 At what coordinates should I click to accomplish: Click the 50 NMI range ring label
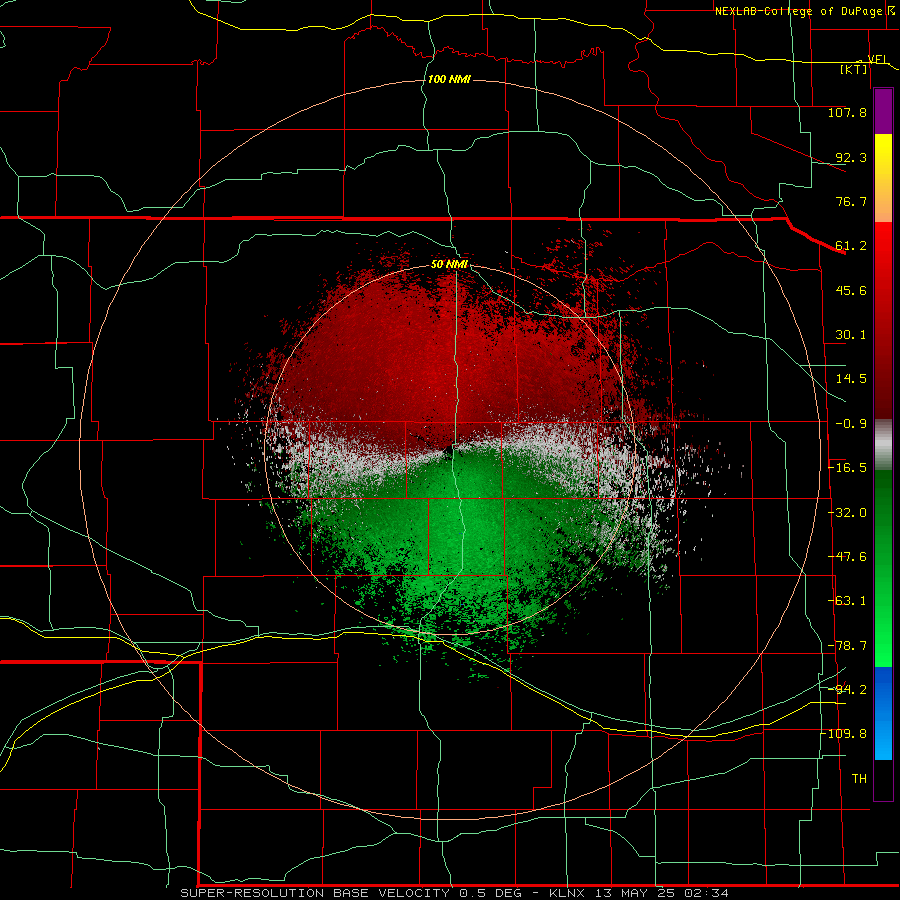click(x=449, y=265)
